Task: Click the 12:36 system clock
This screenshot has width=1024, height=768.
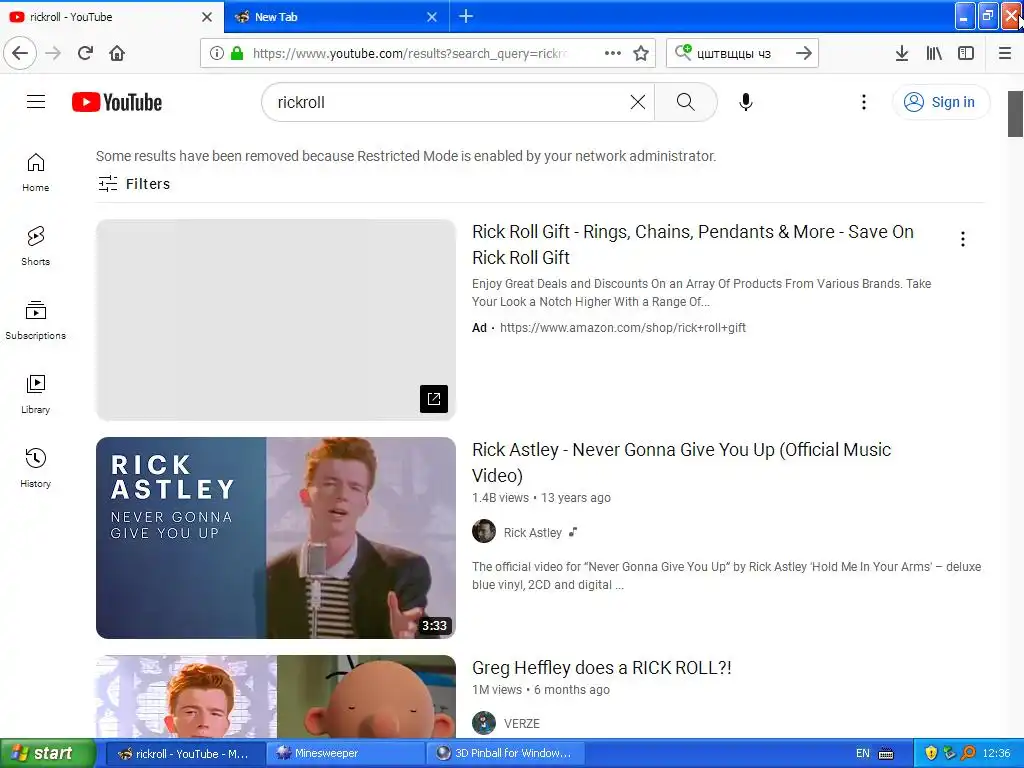Action: pos(996,753)
